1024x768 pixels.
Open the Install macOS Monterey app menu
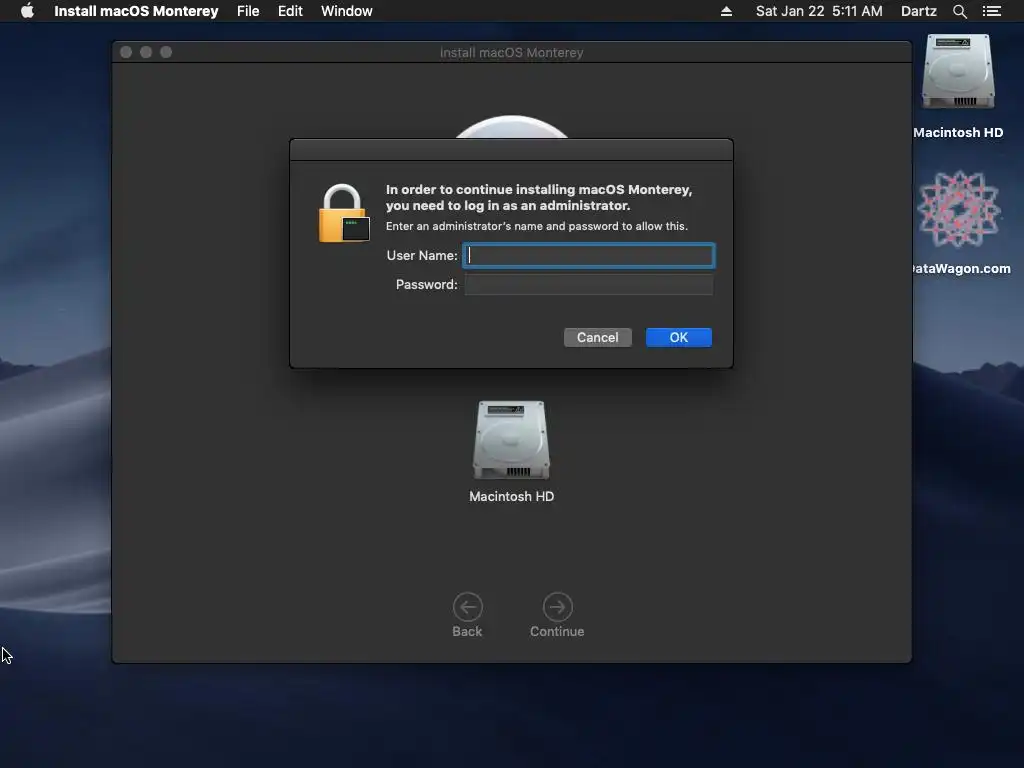tap(136, 11)
